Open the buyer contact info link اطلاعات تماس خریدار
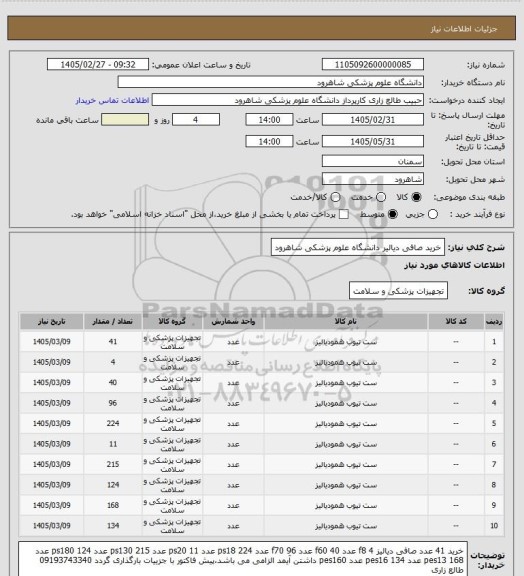Viewport: 524px width, 576px height. click(x=112, y=101)
